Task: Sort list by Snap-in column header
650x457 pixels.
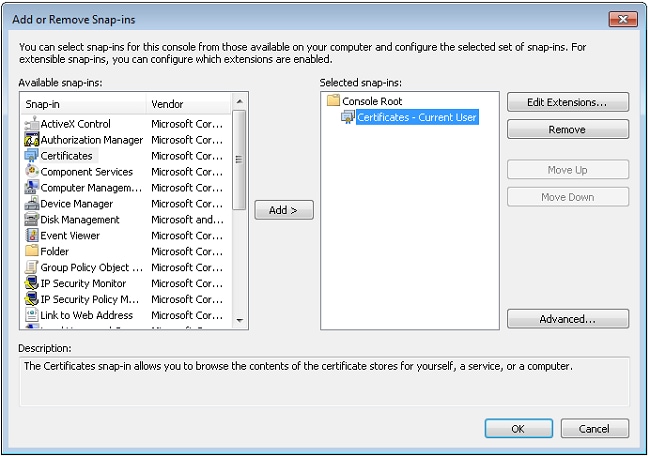Action: pos(82,103)
